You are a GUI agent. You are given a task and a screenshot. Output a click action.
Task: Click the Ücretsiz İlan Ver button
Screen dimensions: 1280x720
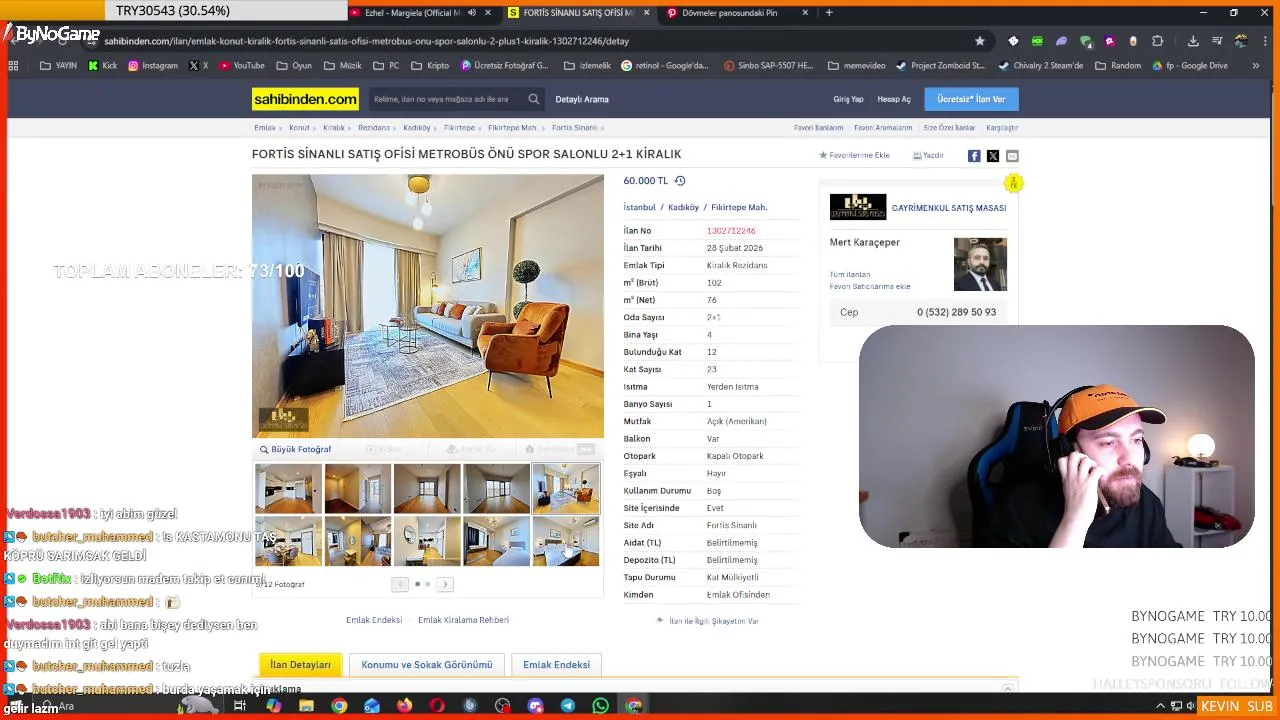(971, 99)
